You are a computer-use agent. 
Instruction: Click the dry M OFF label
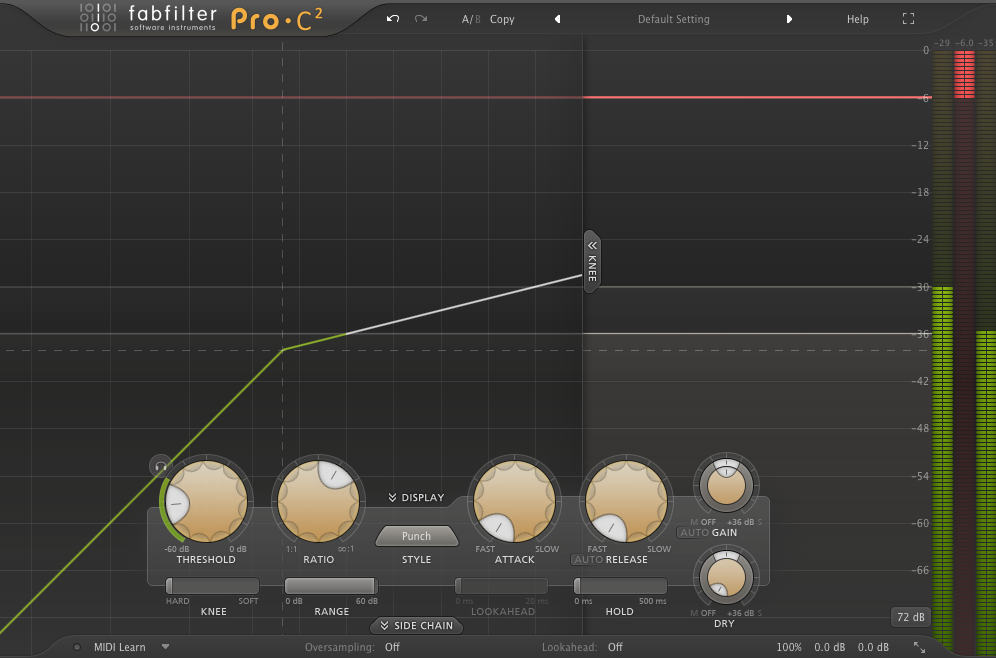pyautogui.click(x=703, y=613)
